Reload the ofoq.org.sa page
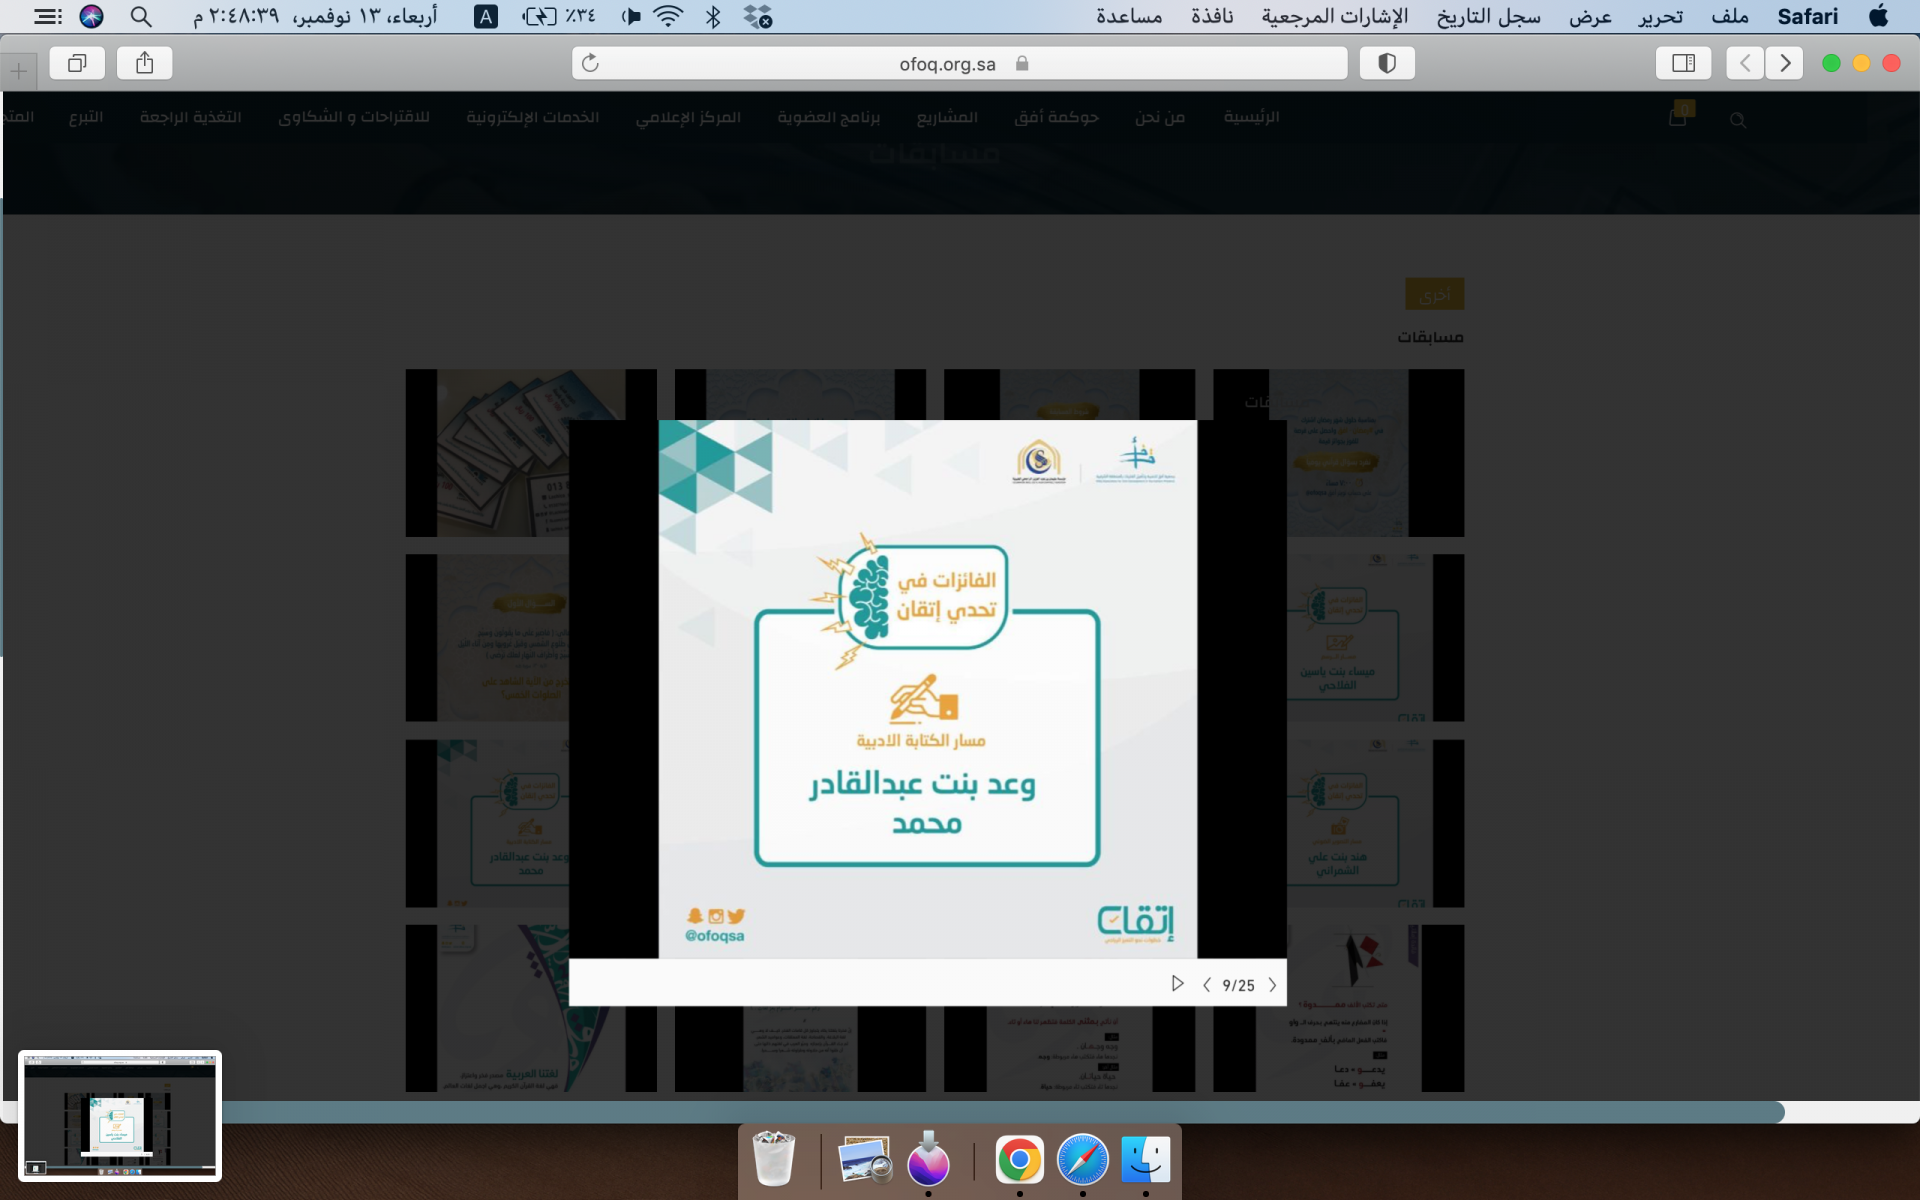This screenshot has height=1200, width=1920. 590,63
